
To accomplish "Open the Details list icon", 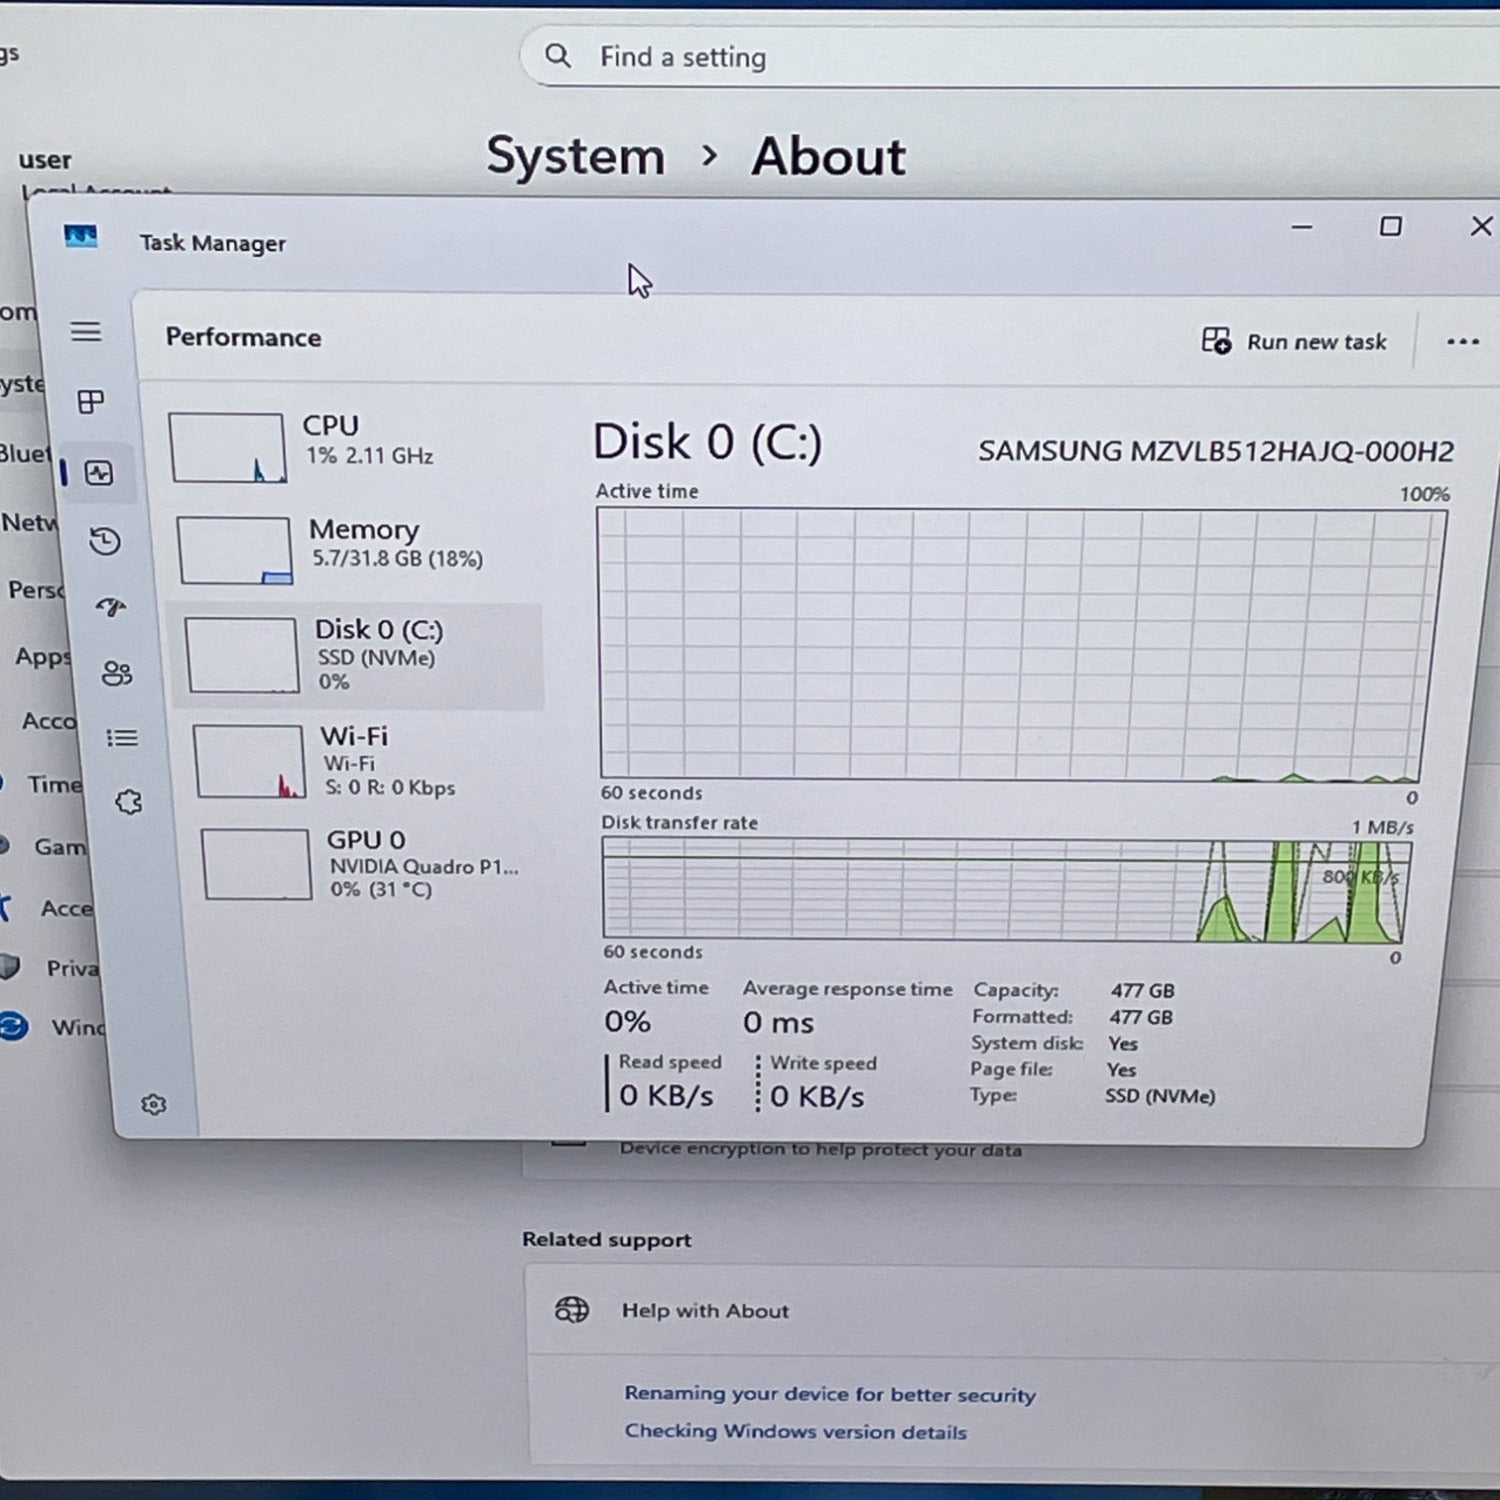I will [122, 738].
